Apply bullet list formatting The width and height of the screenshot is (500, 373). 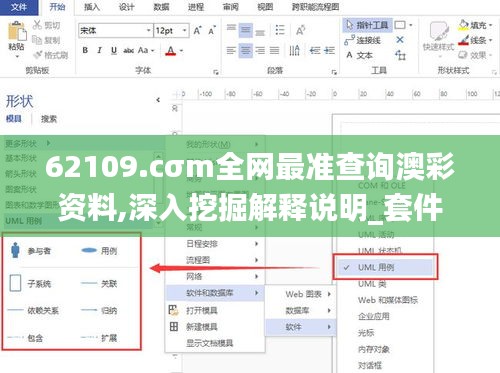tap(280, 30)
